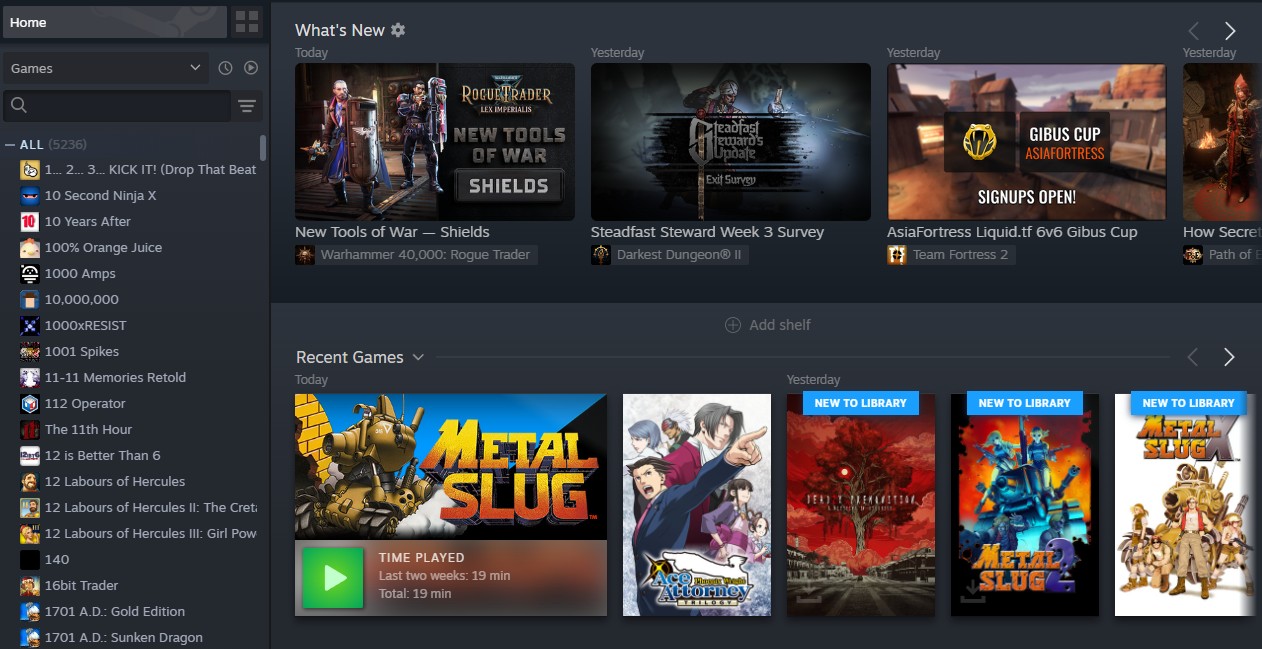1262x649 pixels.
Task: Click the library search input field
Action: tap(117, 106)
